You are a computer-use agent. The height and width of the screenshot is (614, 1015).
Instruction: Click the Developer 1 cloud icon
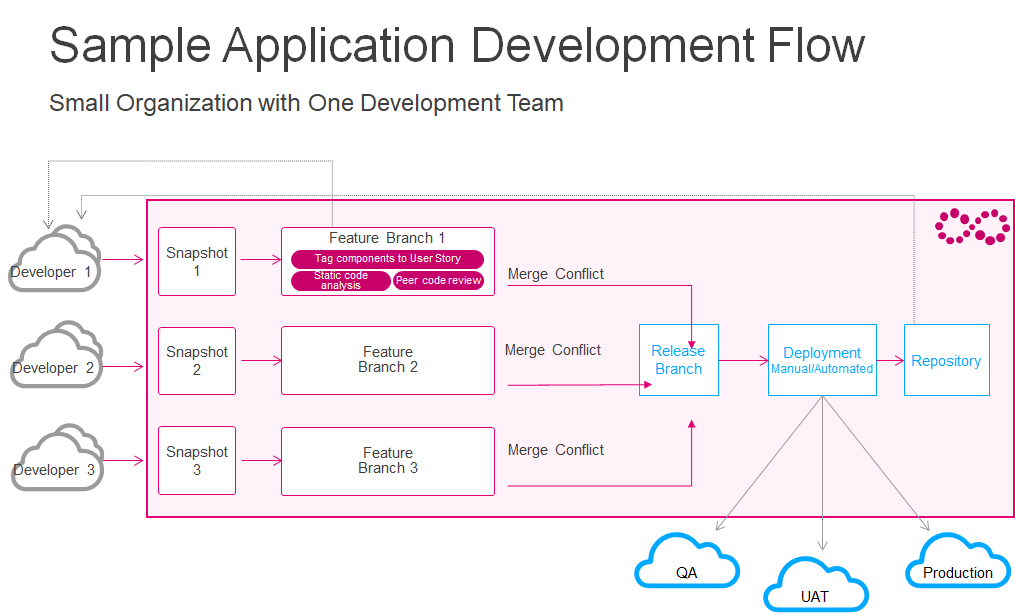point(55,258)
